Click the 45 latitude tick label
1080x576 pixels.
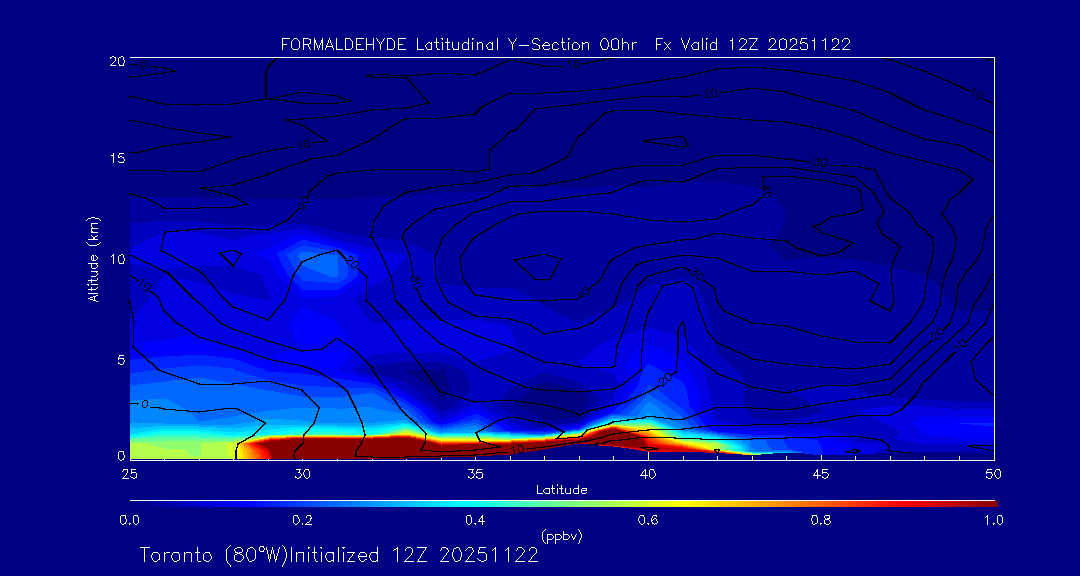pyautogui.click(x=821, y=472)
